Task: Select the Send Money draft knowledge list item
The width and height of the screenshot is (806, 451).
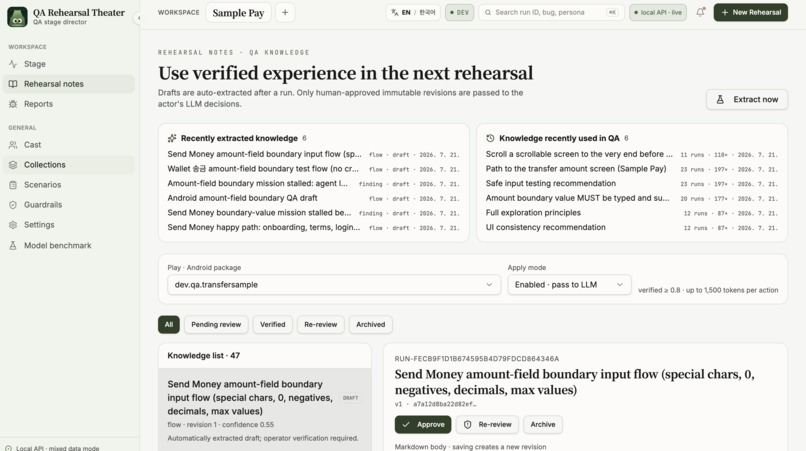Action: (x=265, y=410)
